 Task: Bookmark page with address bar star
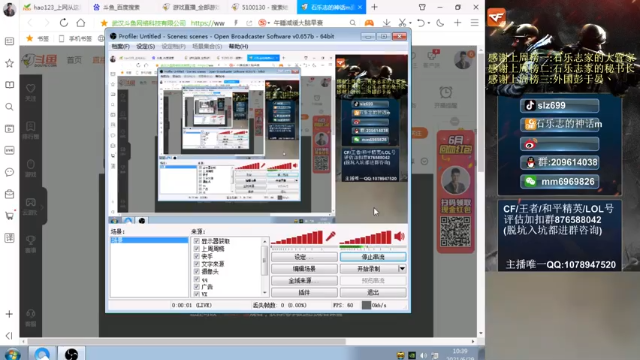[104, 23]
